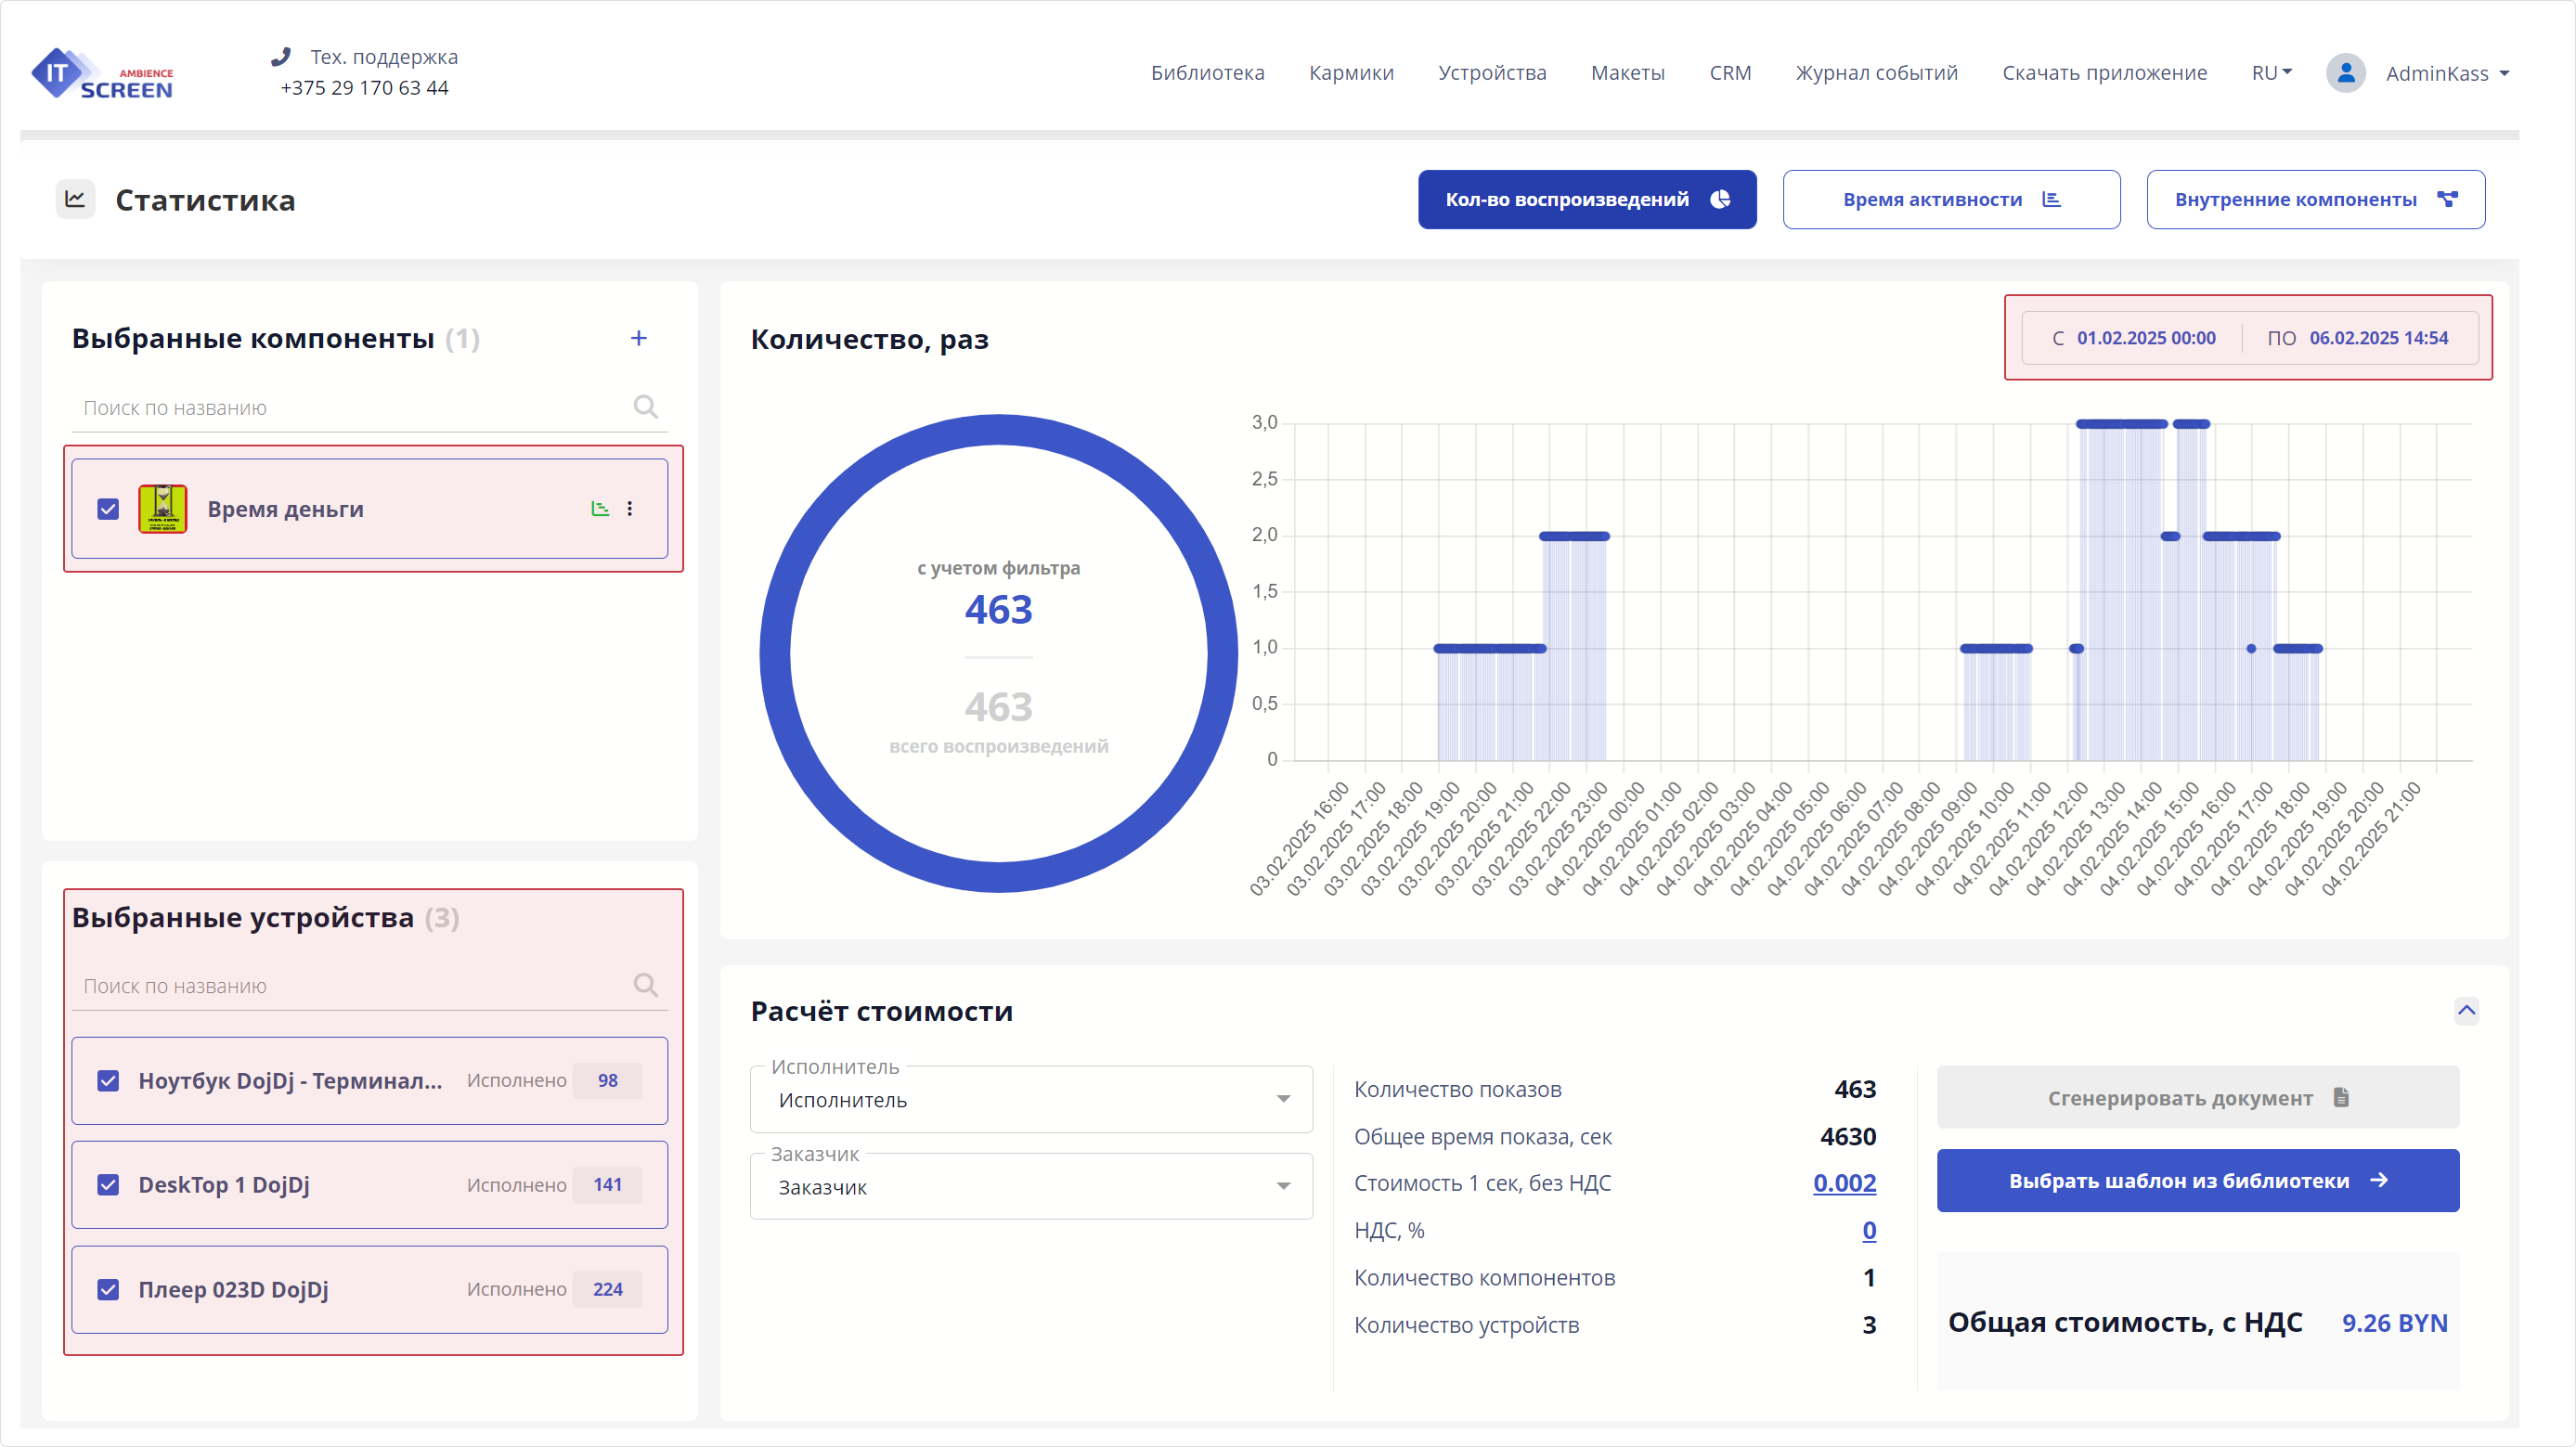Open Устройства in top navigation

[x=1492, y=73]
